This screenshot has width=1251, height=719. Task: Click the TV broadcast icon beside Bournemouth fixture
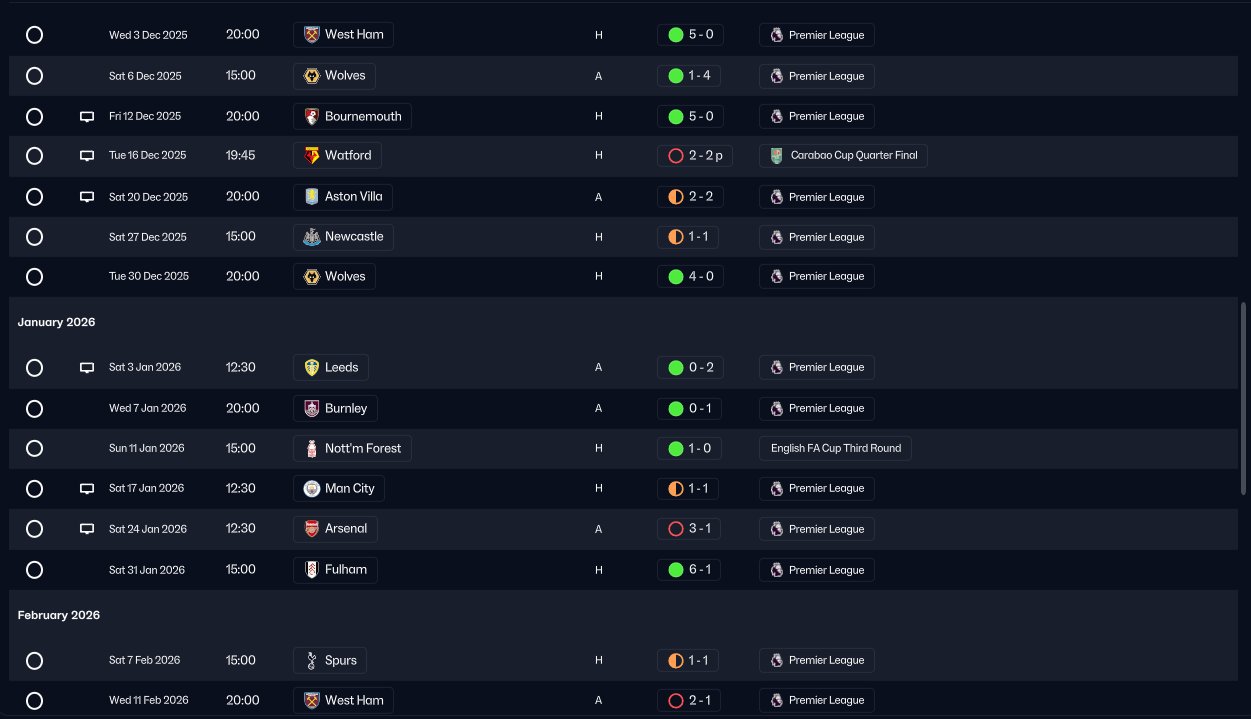point(87,117)
